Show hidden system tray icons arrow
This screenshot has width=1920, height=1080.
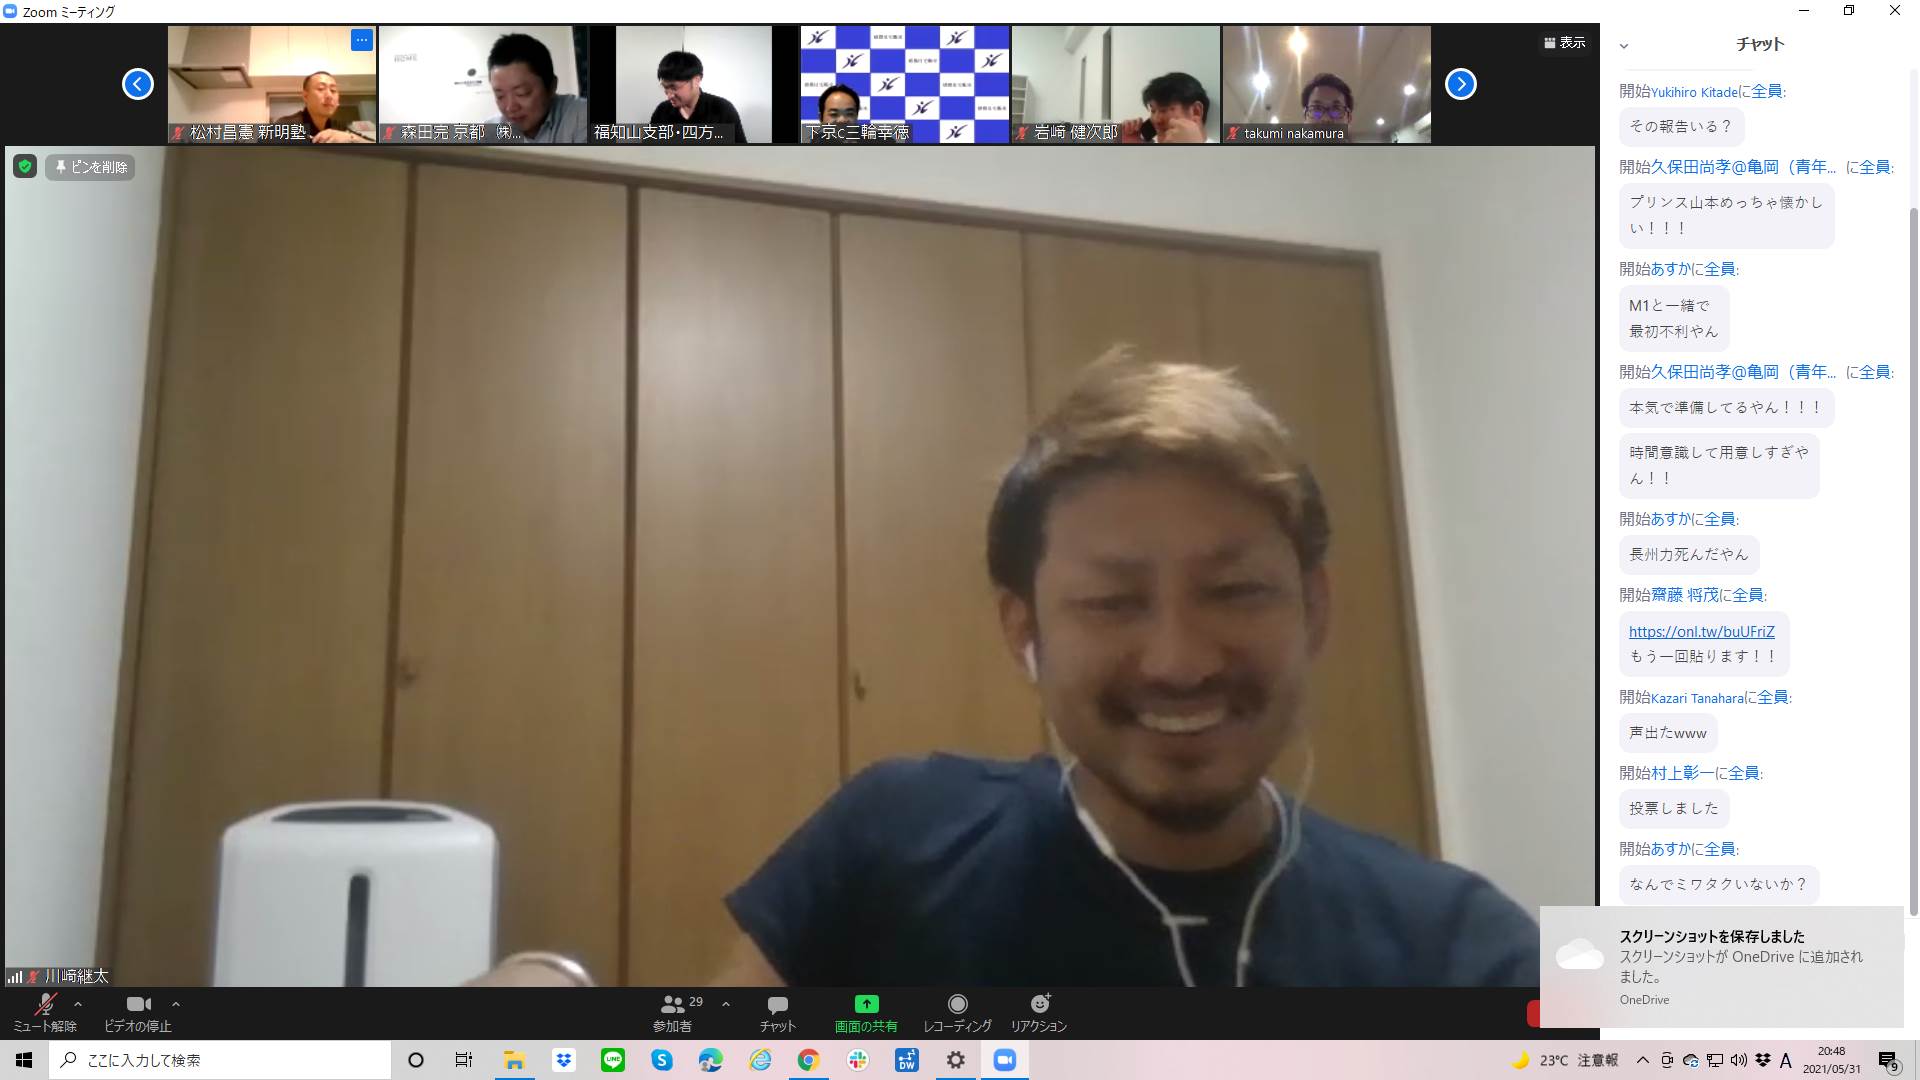1643,1060
